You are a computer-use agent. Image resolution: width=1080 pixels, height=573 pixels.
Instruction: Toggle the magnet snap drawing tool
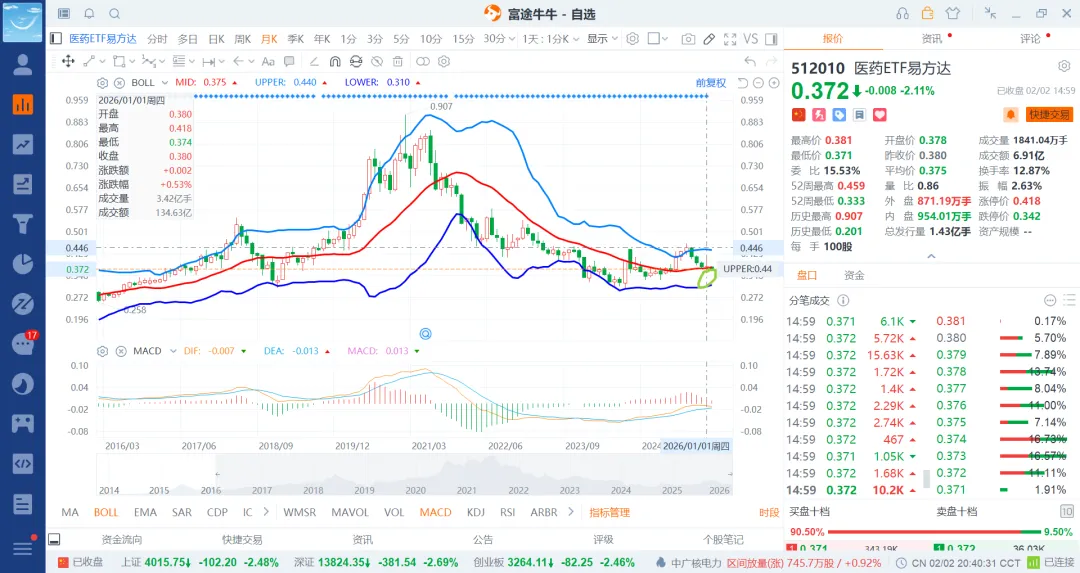click(335, 61)
